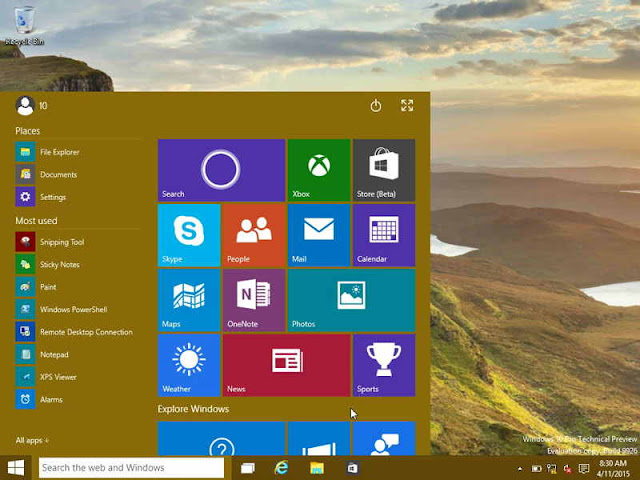Click the Windows Start button
The width and height of the screenshot is (640, 480).
(16, 468)
